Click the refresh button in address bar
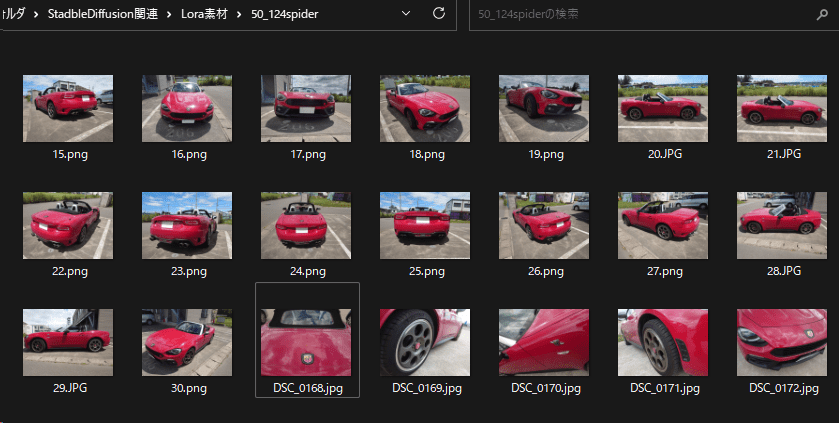The image size is (839, 423). click(x=438, y=14)
